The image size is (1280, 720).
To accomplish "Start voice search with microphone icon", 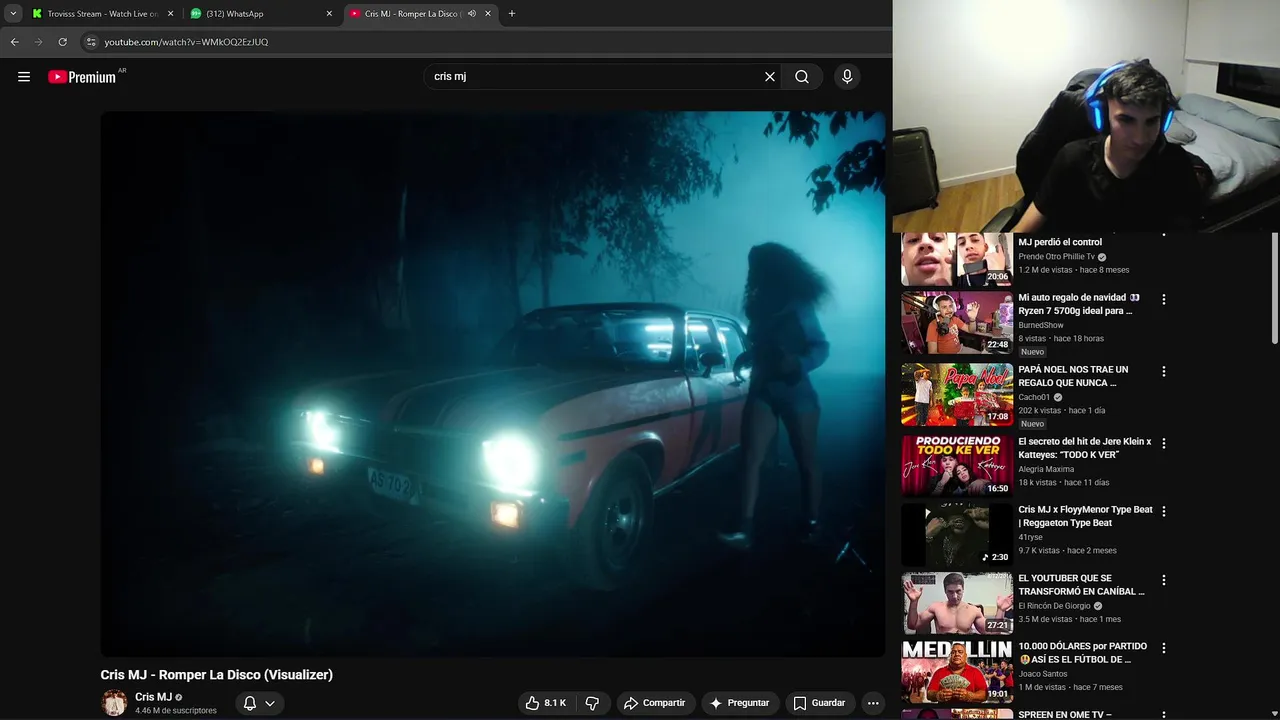I will pyautogui.click(x=847, y=77).
